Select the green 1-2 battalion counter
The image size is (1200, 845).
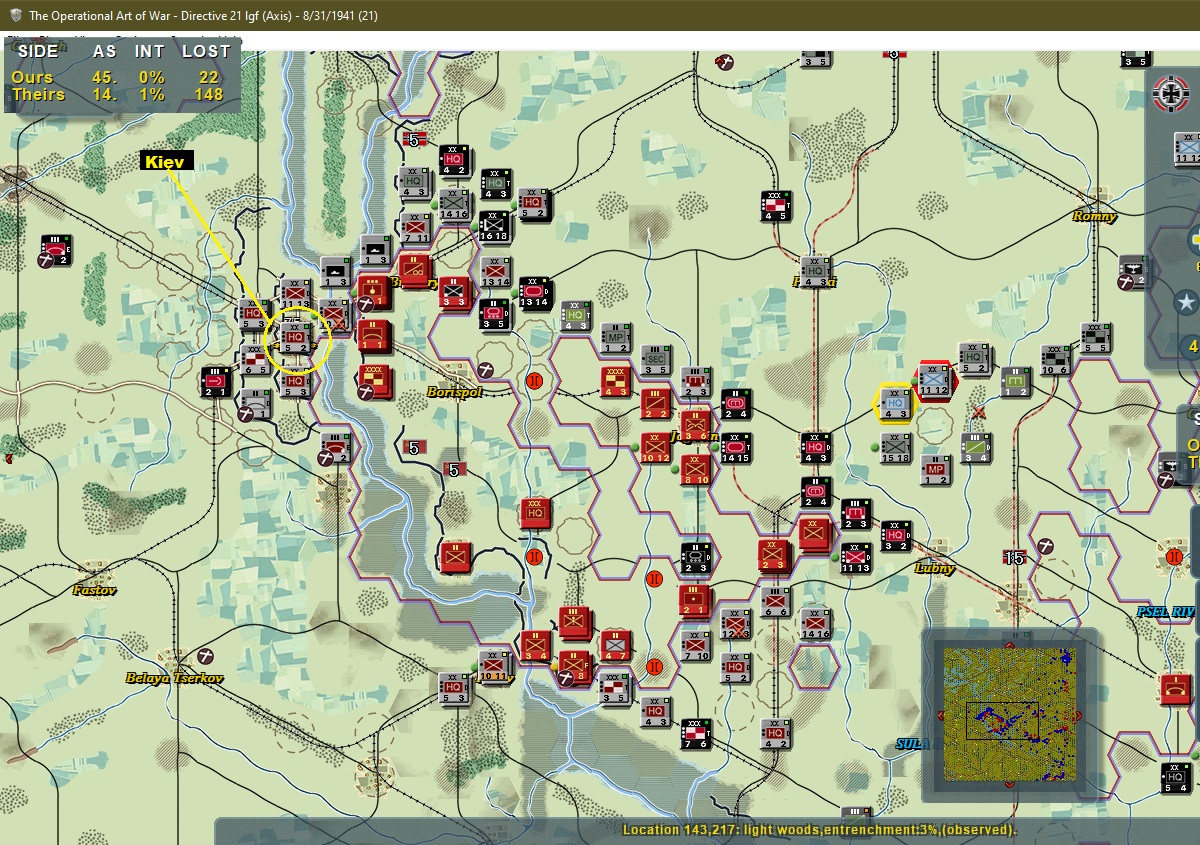pyautogui.click(x=1016, y=380)
